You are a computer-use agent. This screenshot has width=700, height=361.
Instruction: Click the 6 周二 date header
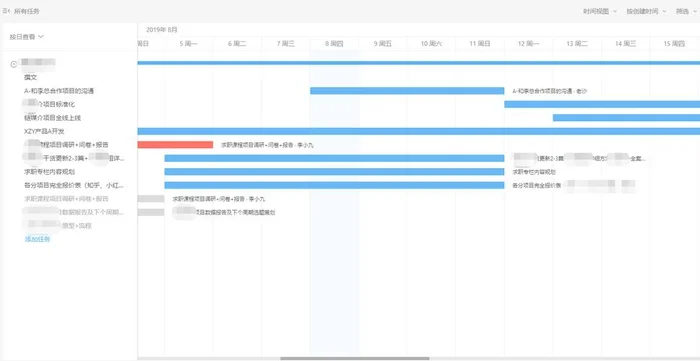click(x=237, y=44)
